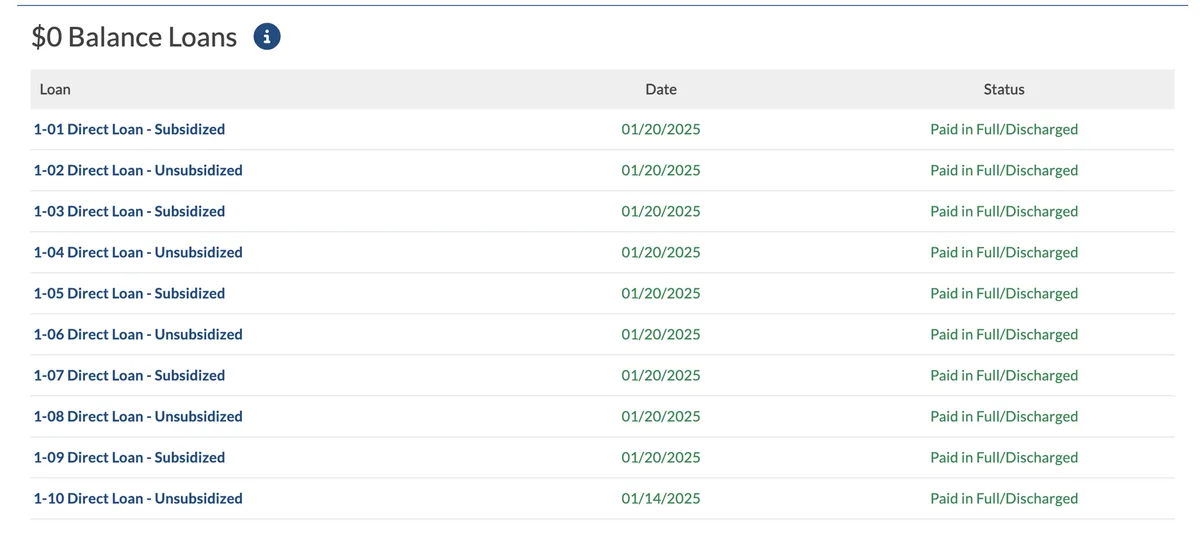Click Paid in Full/Discharged status for loan 1-02
Screen dimensions: 1200x542
tap(1004, 170)
